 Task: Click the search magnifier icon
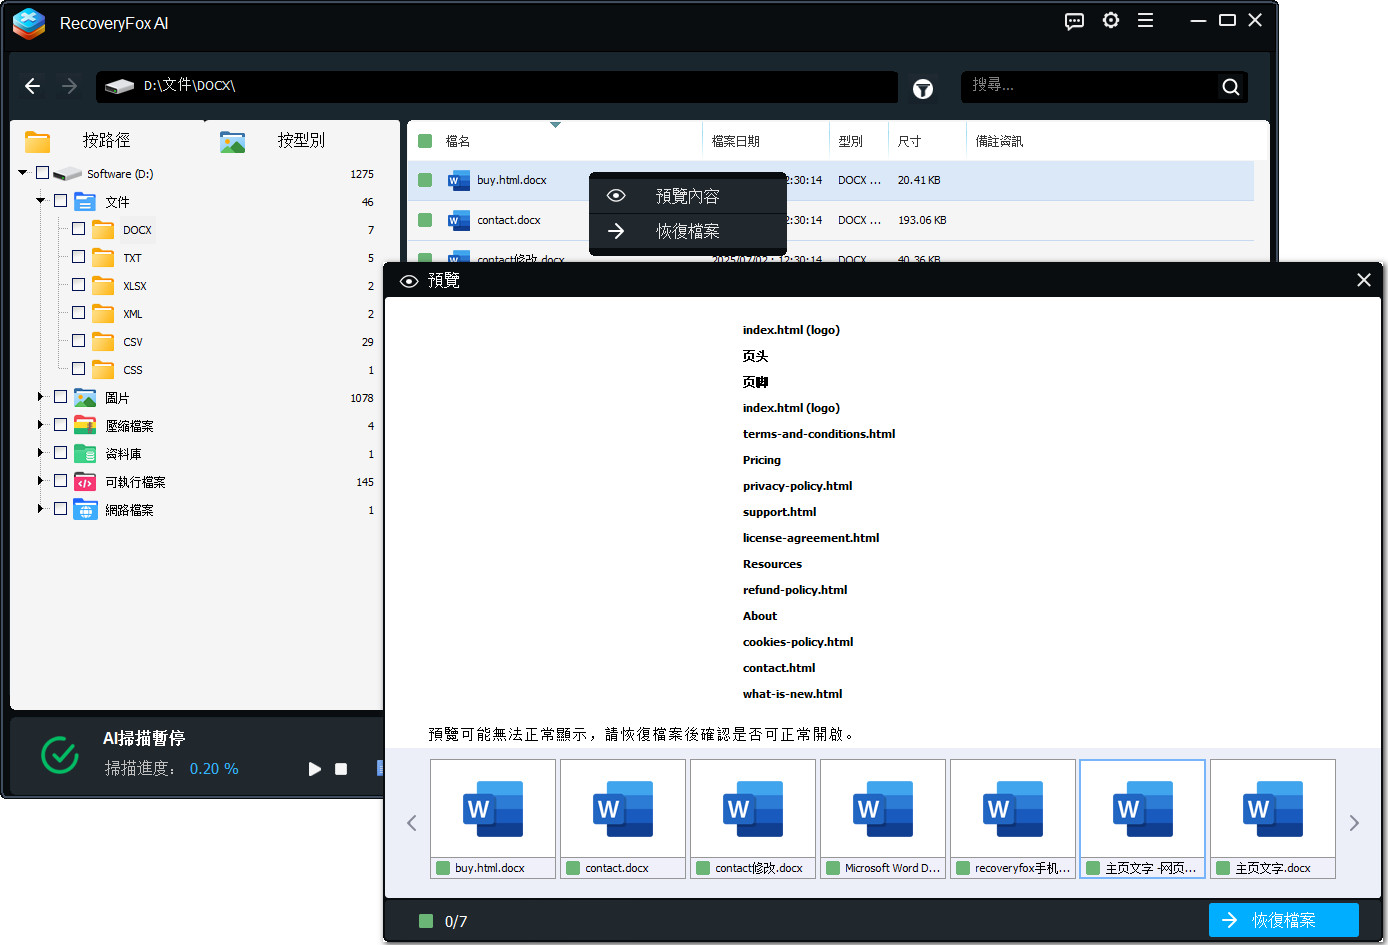(1230, 87)
